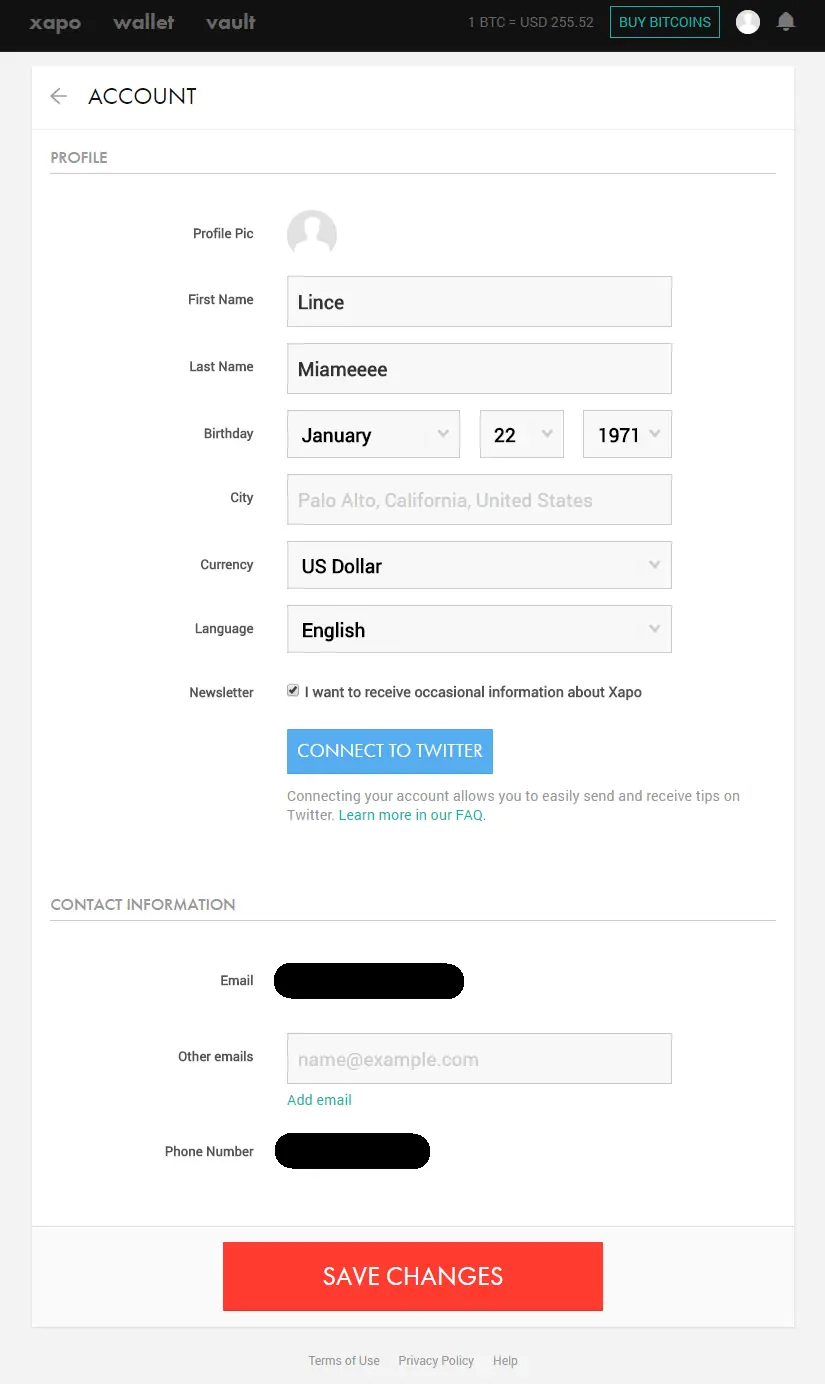The width and height of the screenshot is (825, 1384).
Task: Click the xapo logo
Action: pyautogui.click(x=55, y=22)
